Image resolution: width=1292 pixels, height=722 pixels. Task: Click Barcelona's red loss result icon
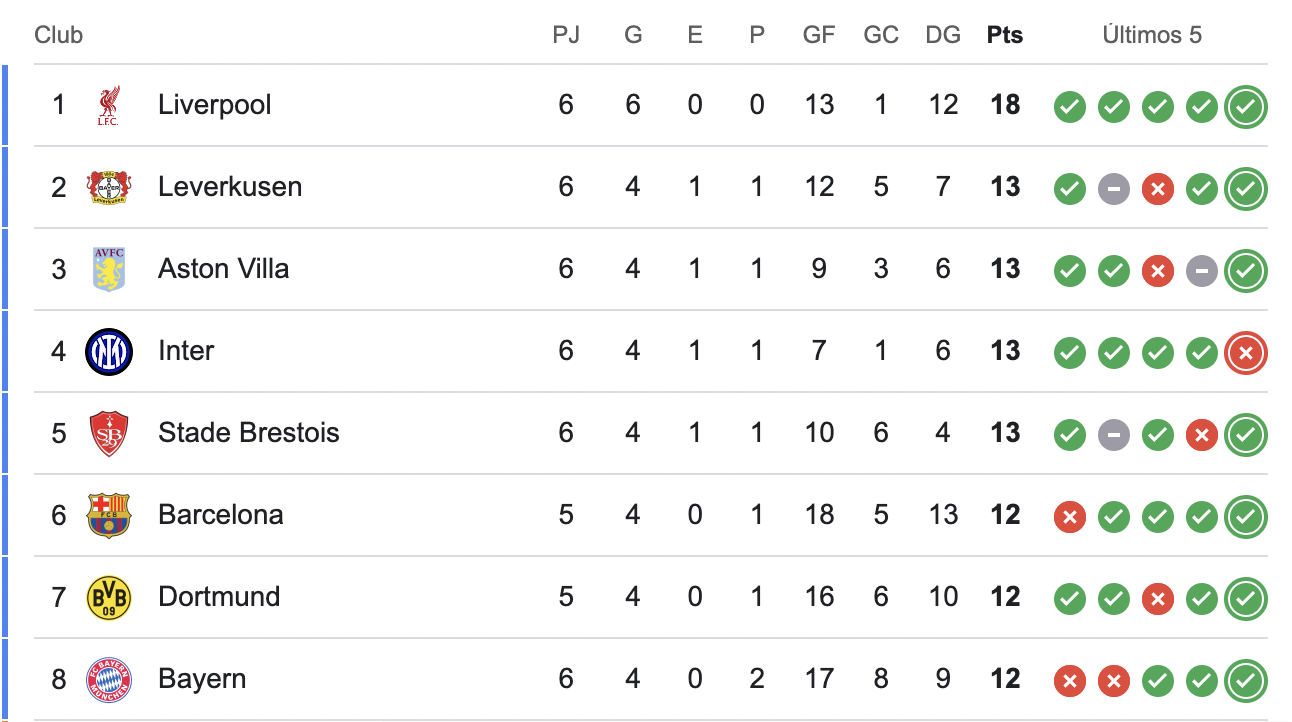click(1069, 516)
